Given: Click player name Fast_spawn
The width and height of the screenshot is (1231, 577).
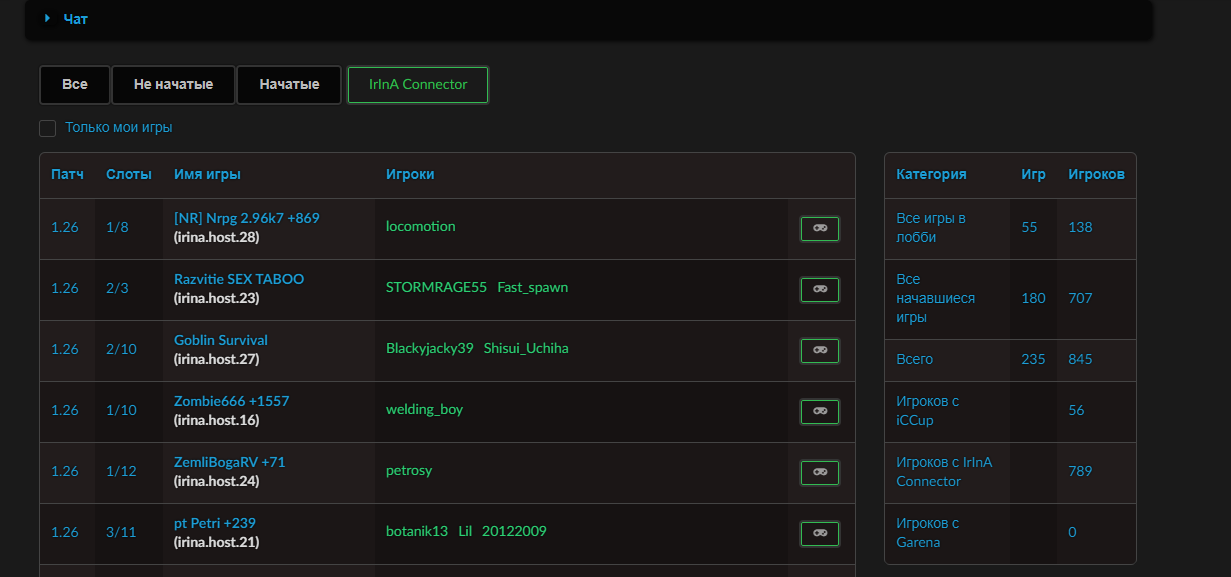Looking at the screenshot, I should 533,287.
